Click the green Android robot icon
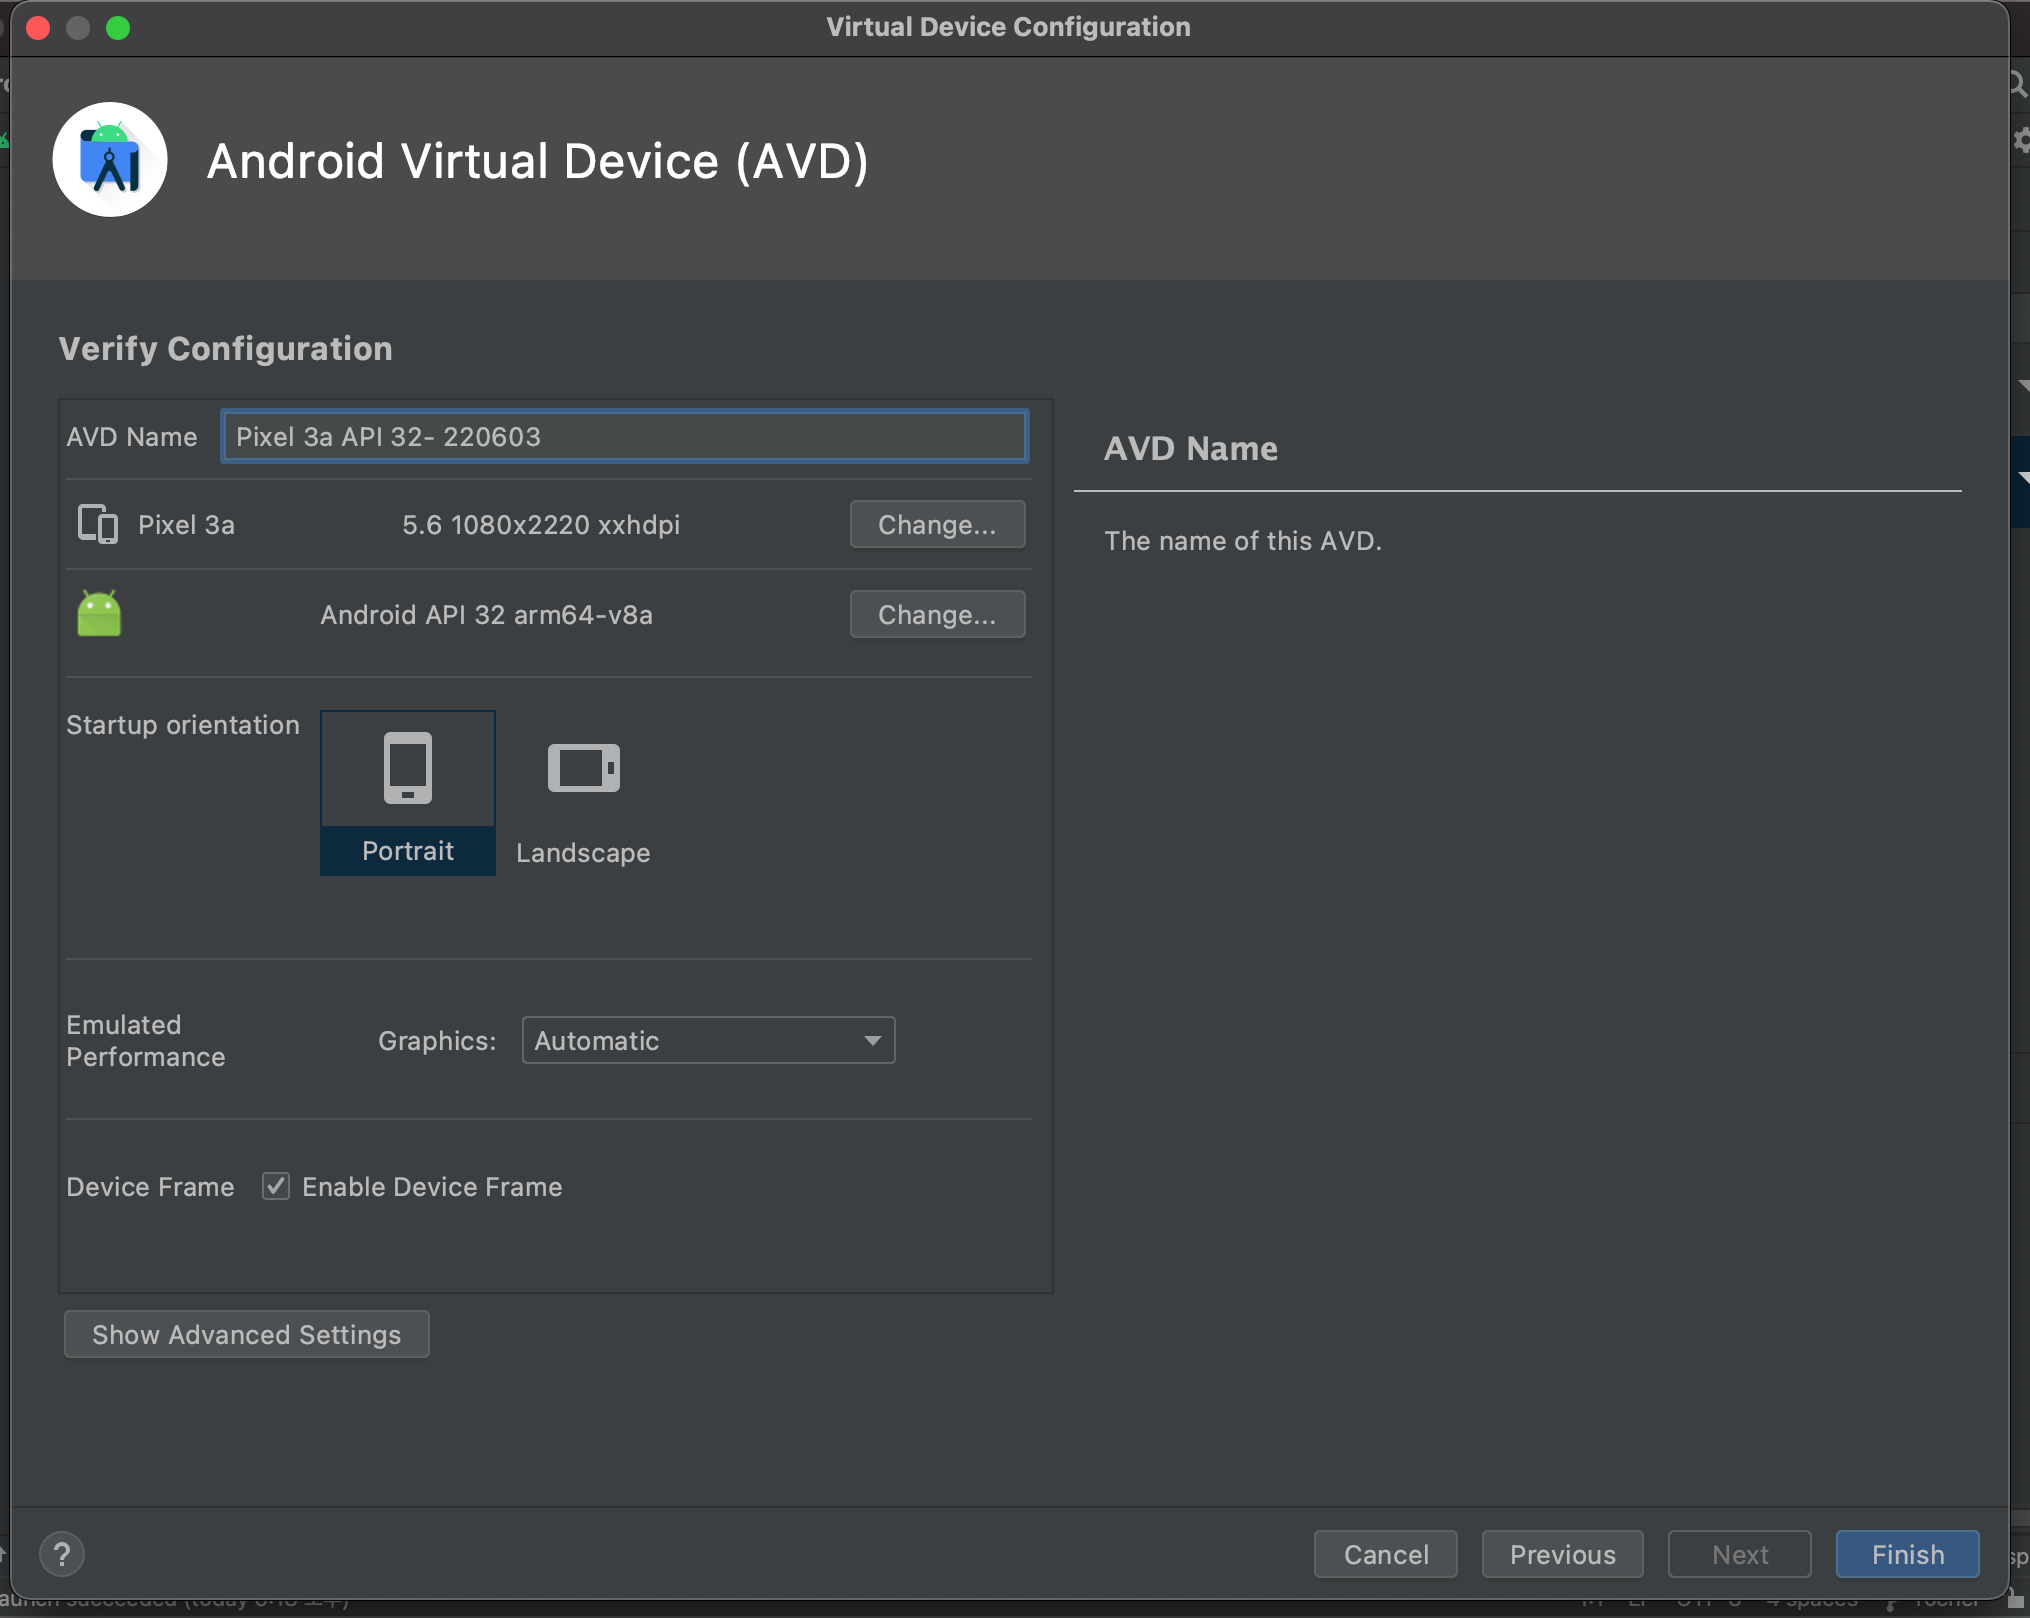Screen dimensions: 2030x1618 coord(99,613)
